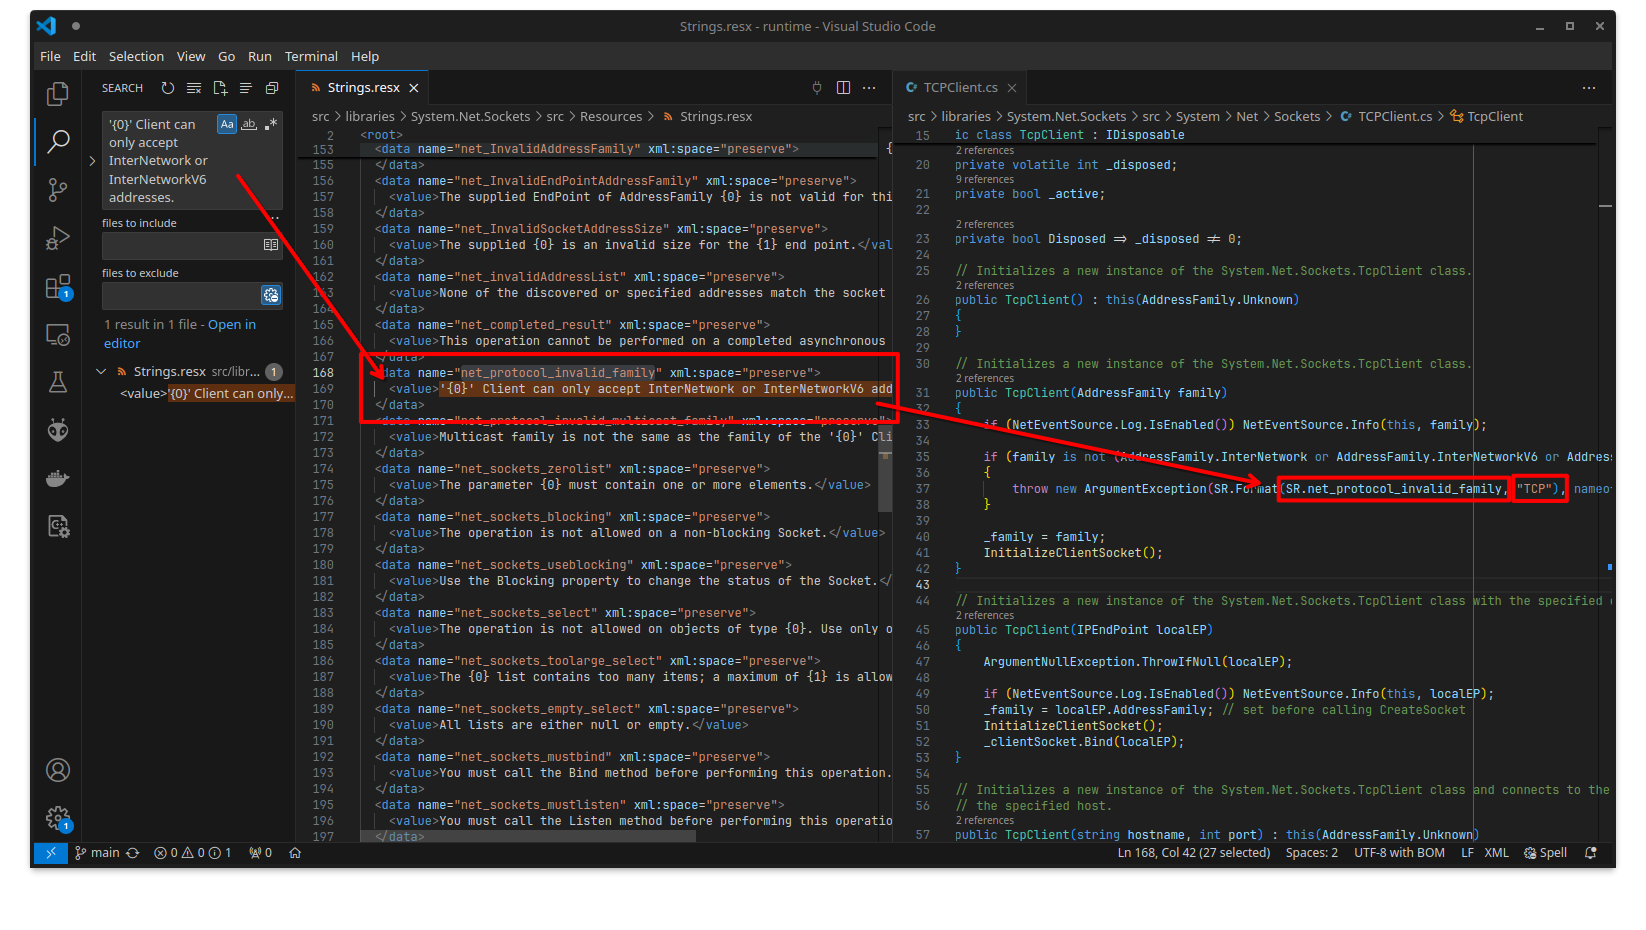Image resolution: width=1646 pixels, height=930 pixels.
Task: Click 'Ln 168, Col 42' go to line
Action: point(1194,853)
